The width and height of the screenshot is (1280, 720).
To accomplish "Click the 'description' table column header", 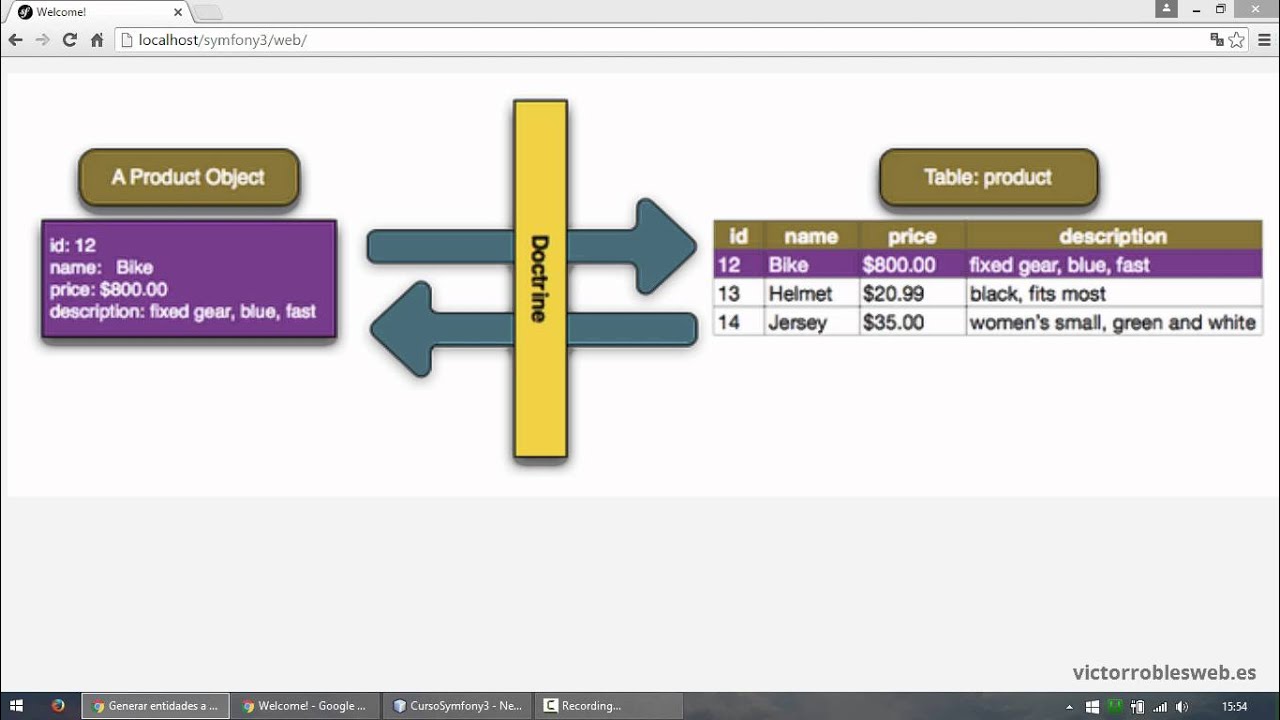I will click(x=1113, y=236).
